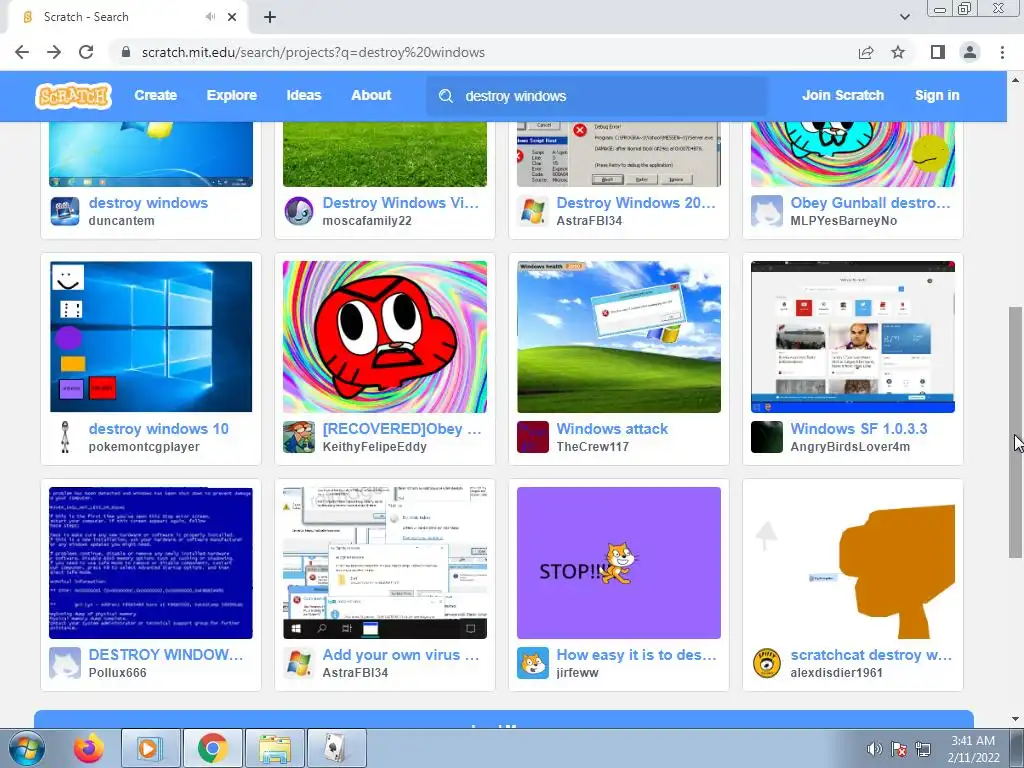Open the Windows Start button
Viewport: 1024px width, 768px height.
pyautogui.click(x=27, y=748)
